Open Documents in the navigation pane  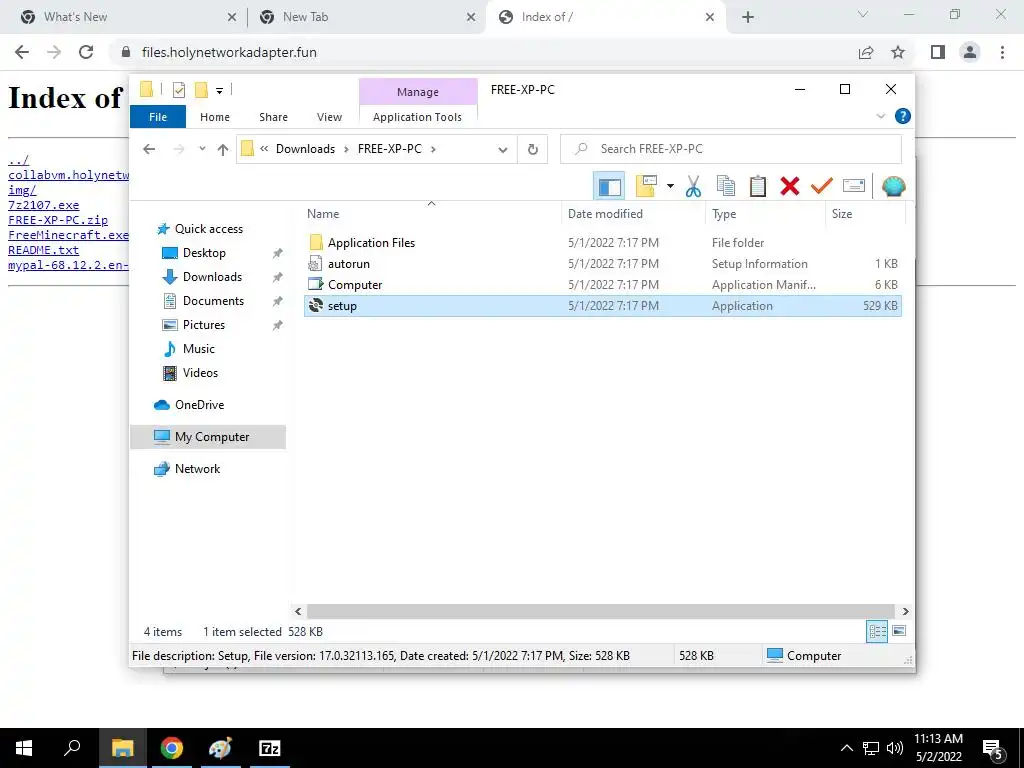click(x=213, y=301)
